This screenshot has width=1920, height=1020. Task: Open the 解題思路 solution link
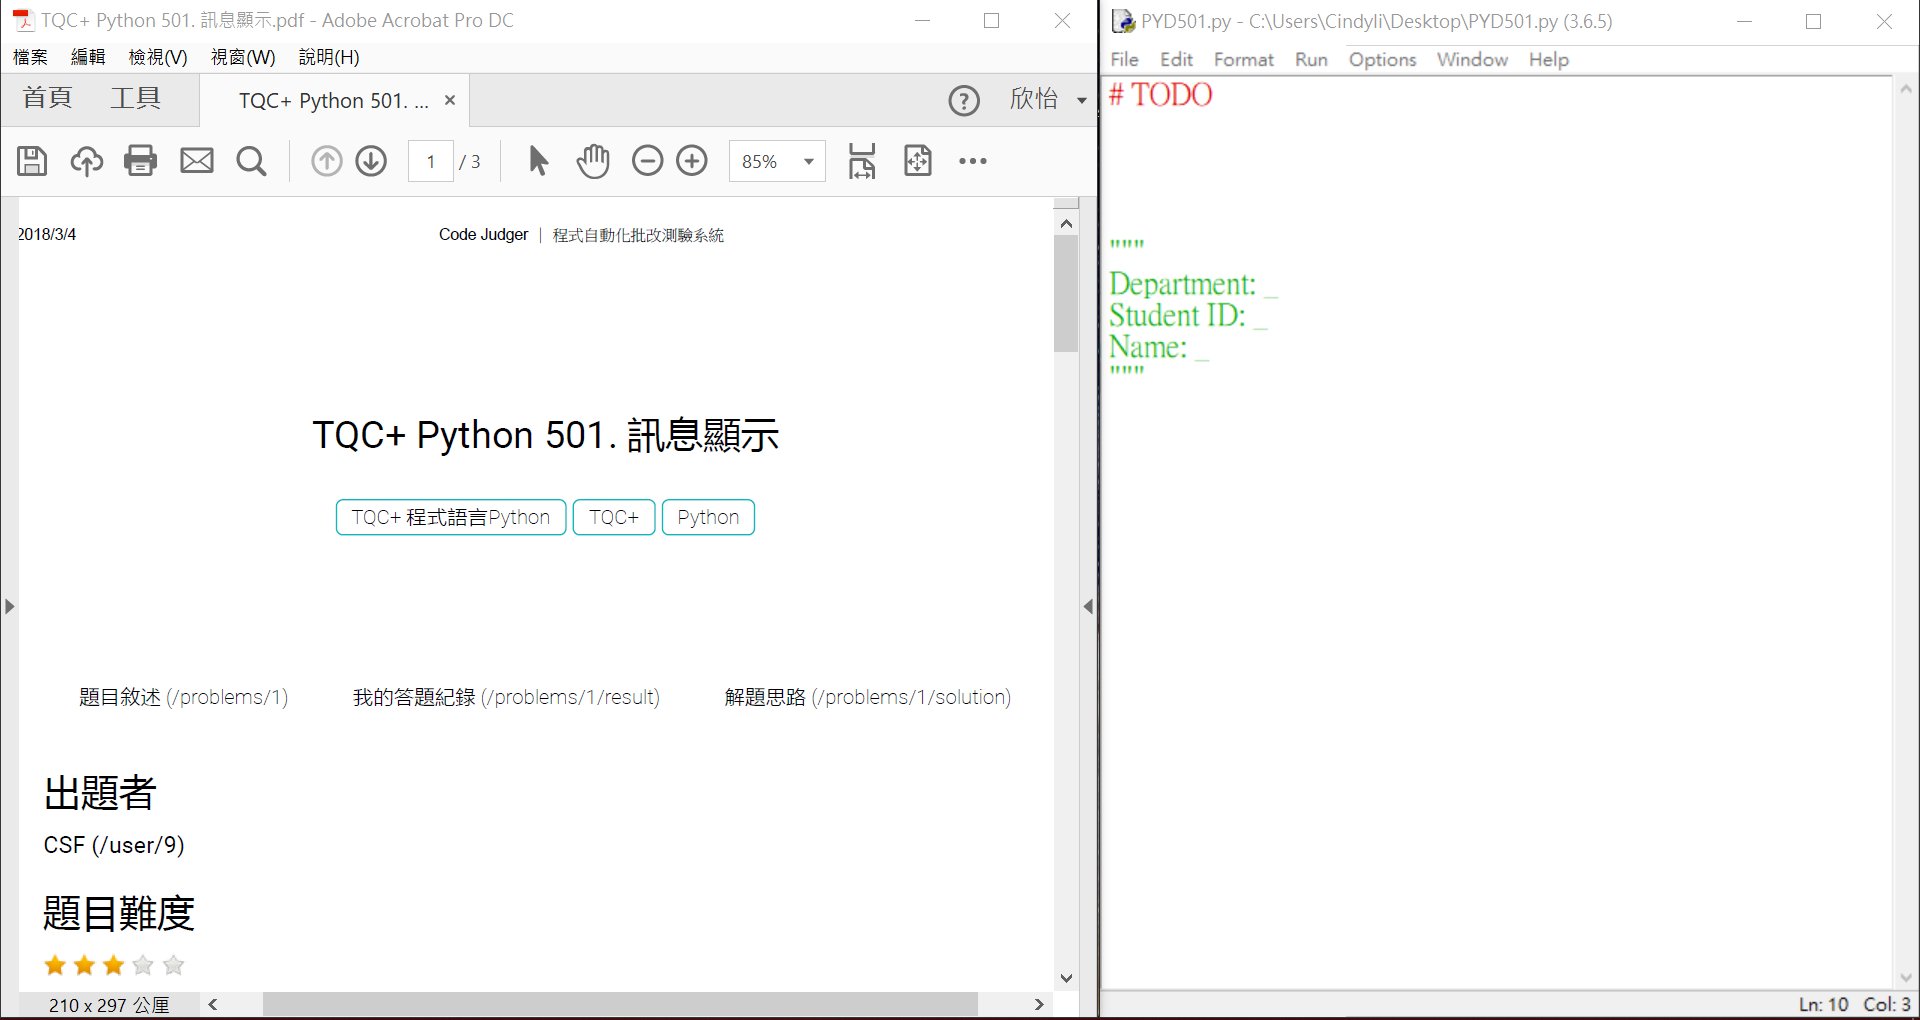click(868, 697)
